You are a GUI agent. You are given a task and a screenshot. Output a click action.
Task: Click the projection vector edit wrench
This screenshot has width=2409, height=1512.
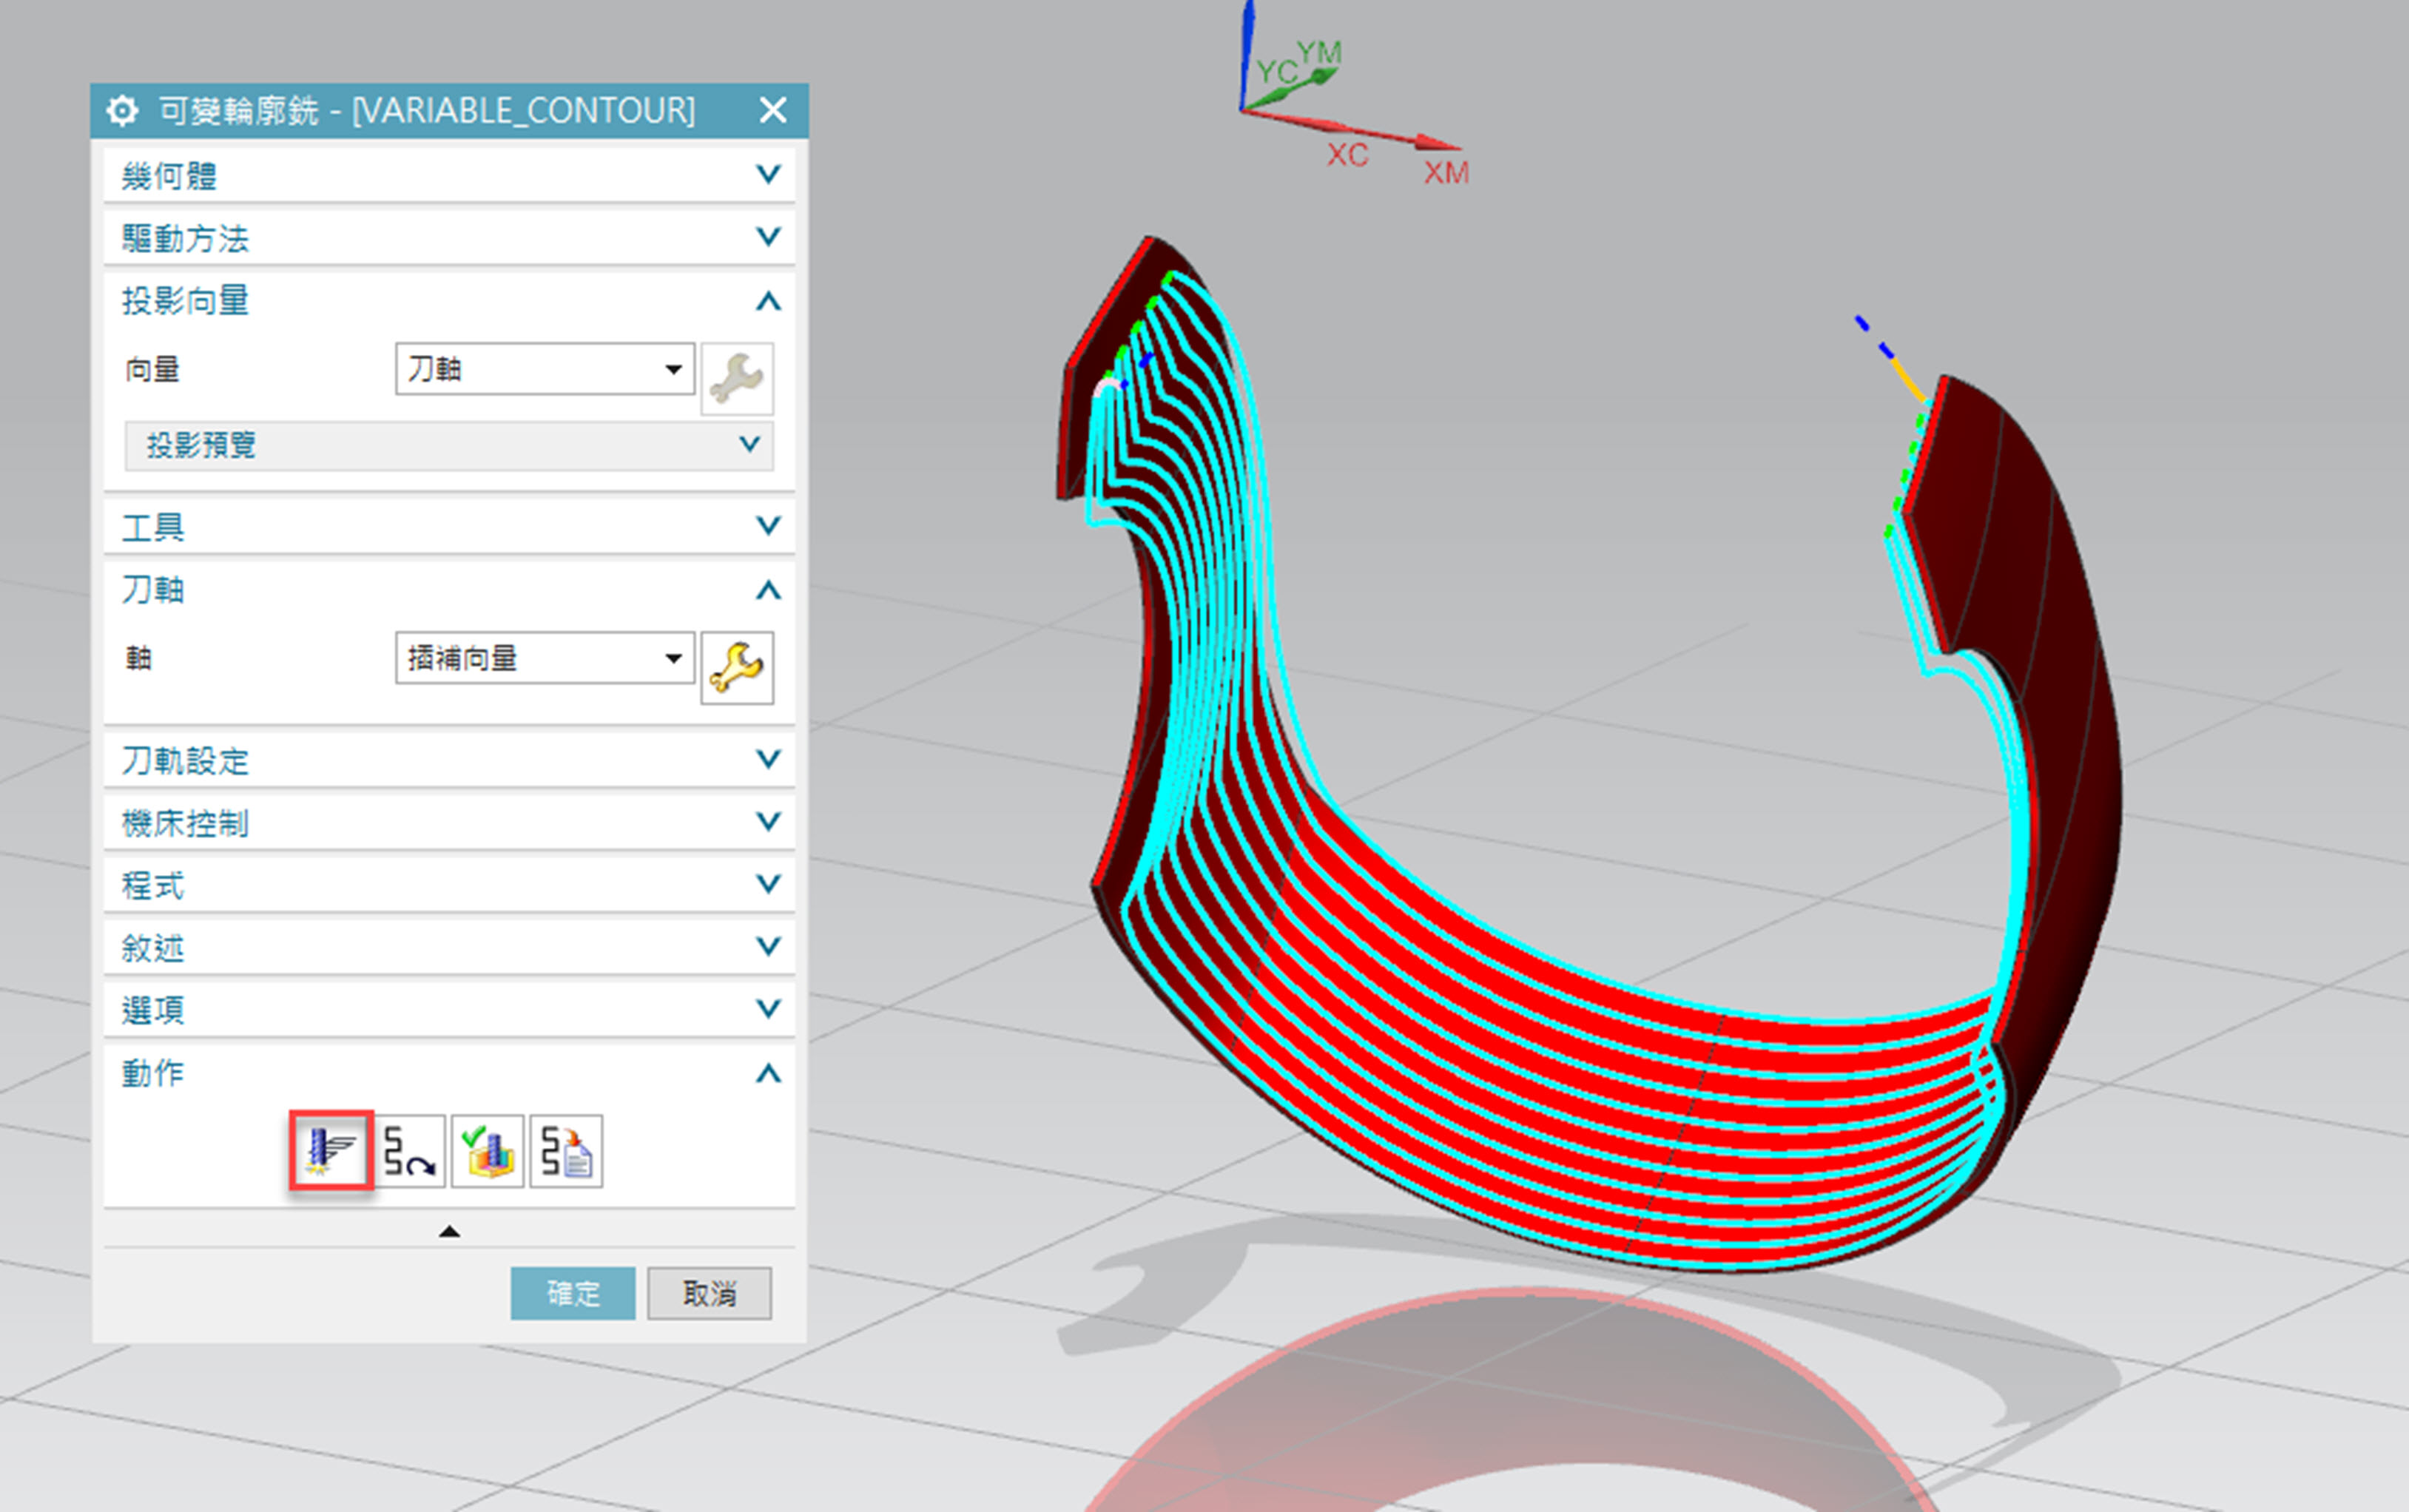[737, 378]
